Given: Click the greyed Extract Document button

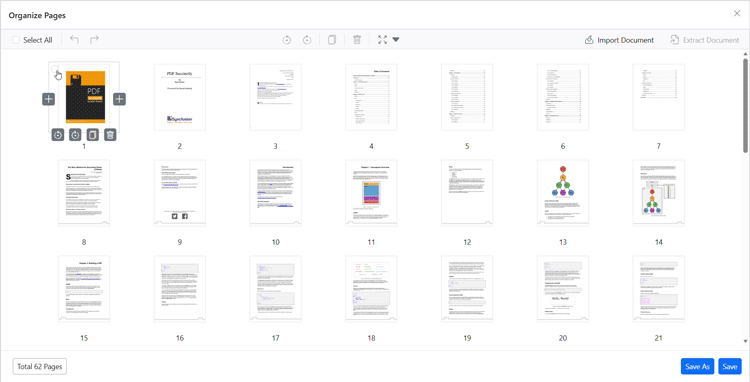Looking at the screenshot, I should pos(705,40).
